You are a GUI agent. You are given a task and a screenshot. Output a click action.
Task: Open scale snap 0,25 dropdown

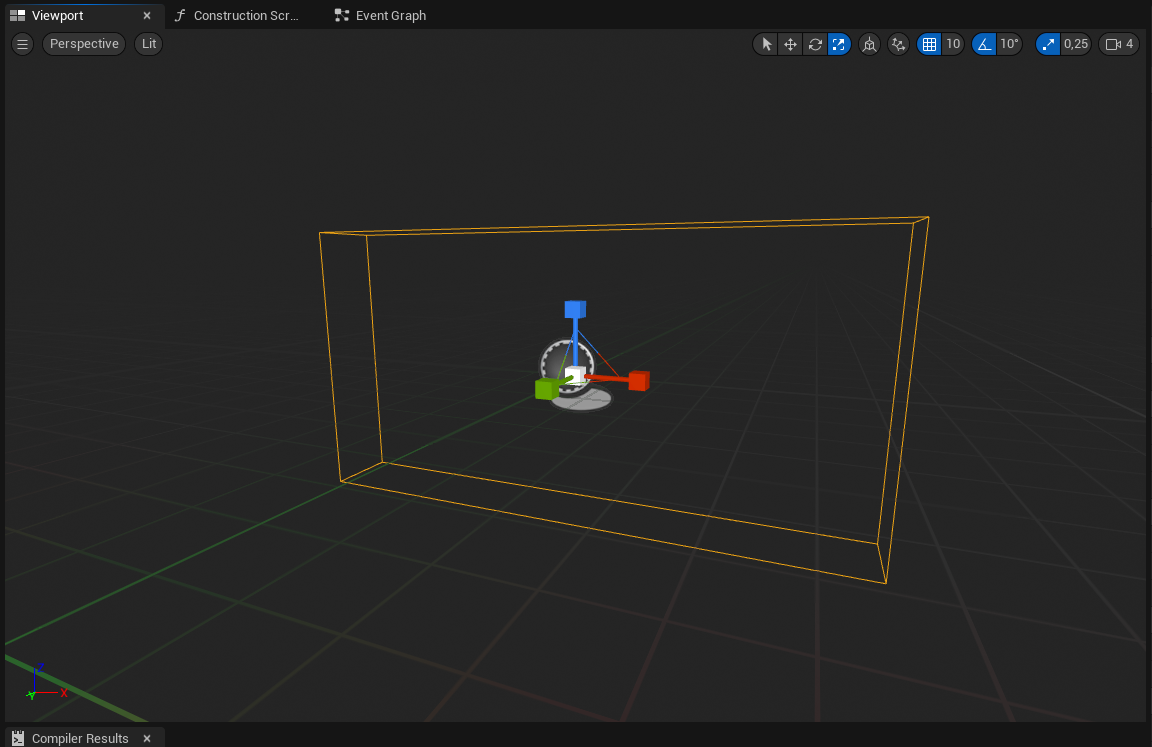click(x=1076, y=44)
